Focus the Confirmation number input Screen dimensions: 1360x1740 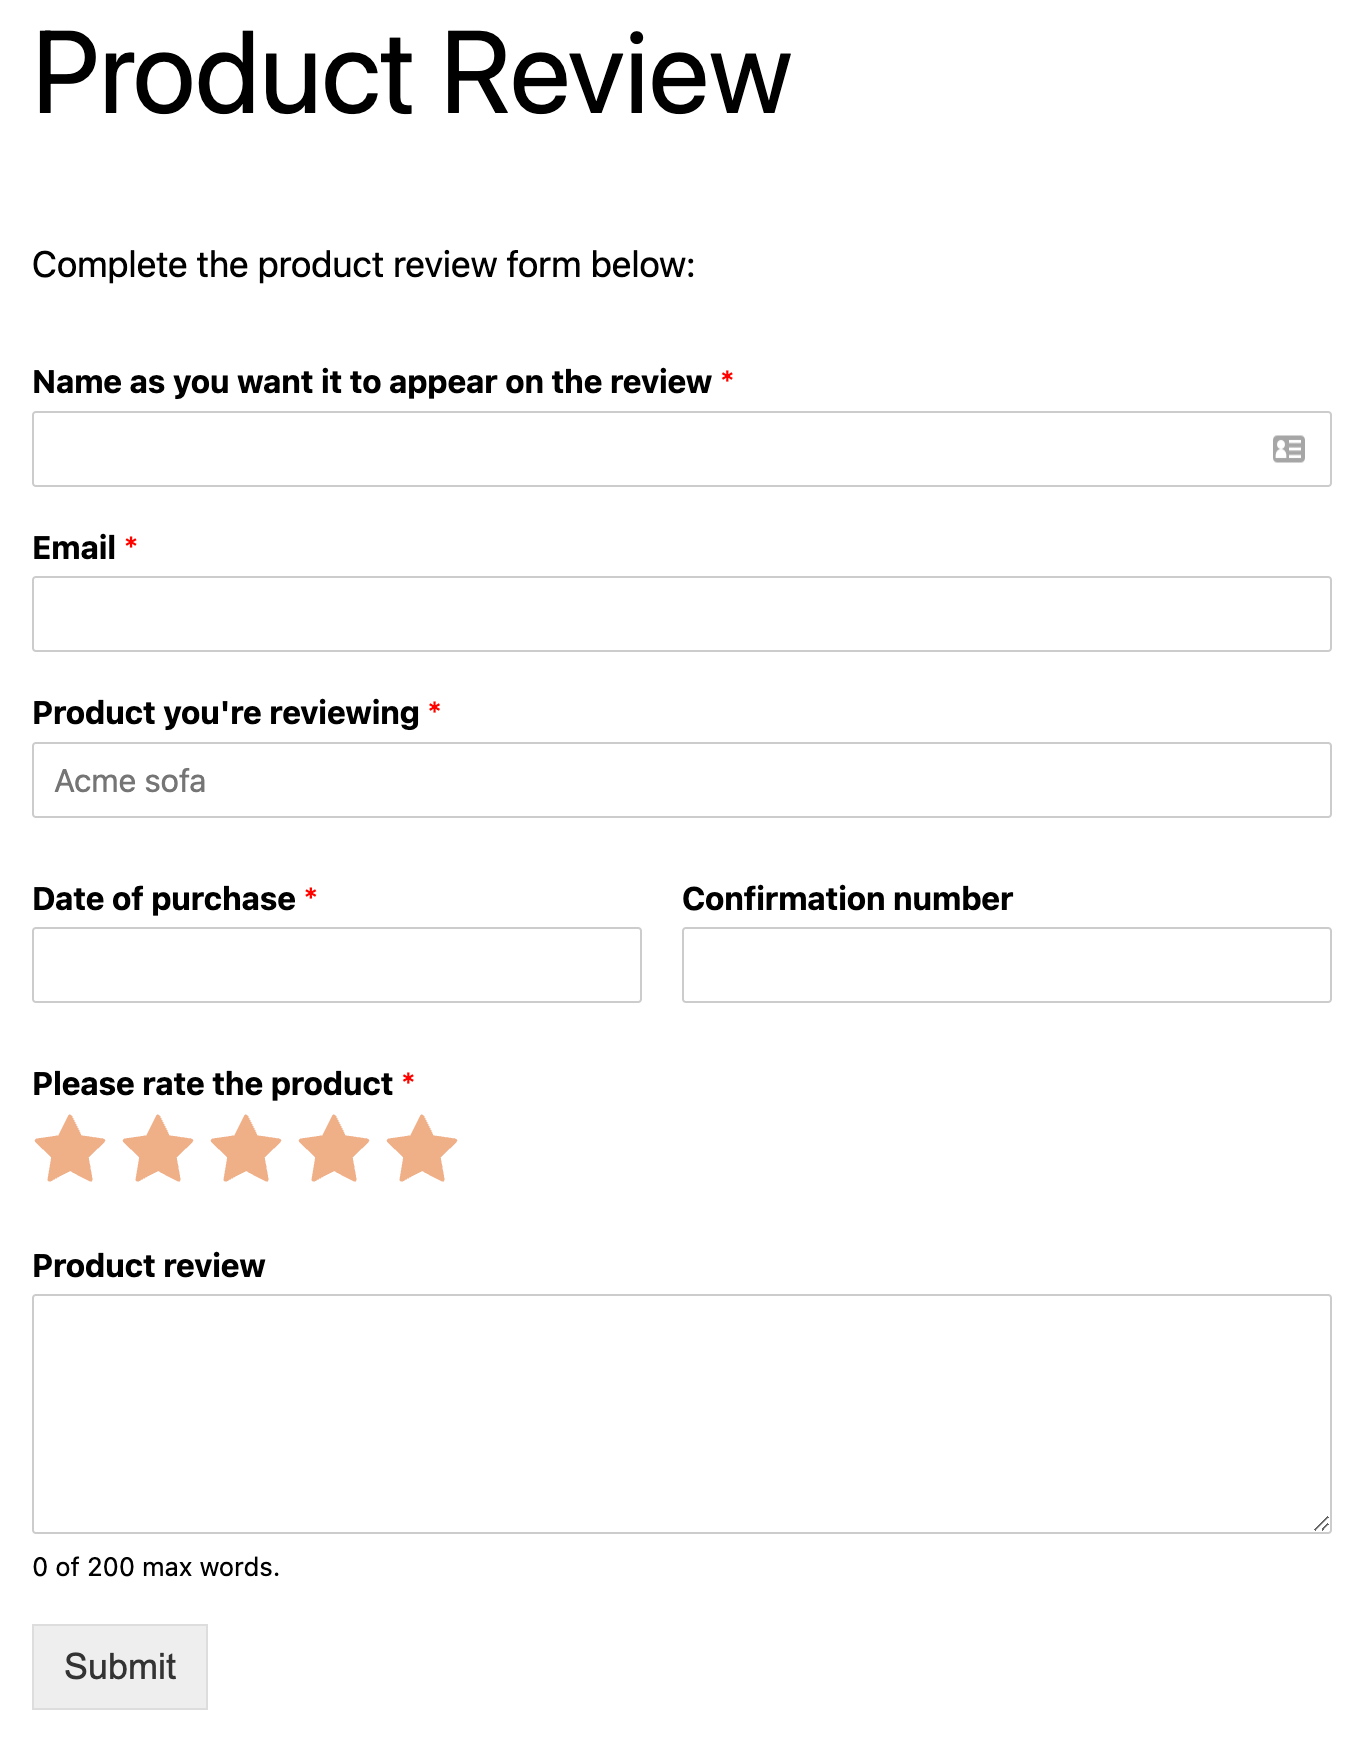pyautogui.click(x=1006, y=965)
